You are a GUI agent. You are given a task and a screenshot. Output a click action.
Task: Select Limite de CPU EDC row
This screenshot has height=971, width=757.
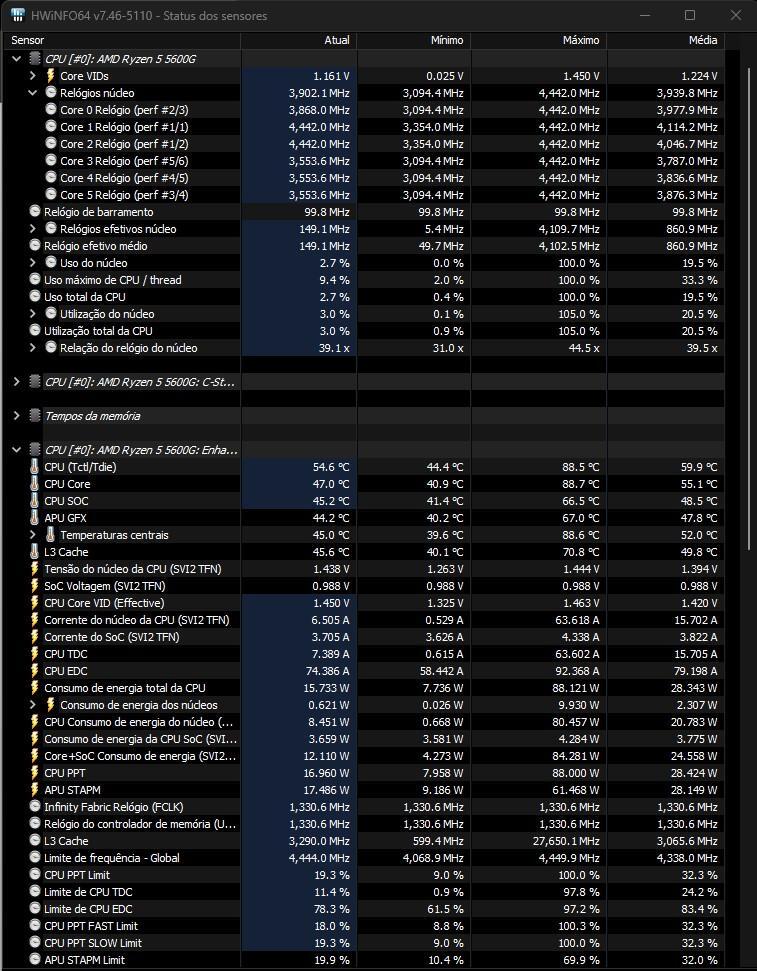click(x=364, y=908)
